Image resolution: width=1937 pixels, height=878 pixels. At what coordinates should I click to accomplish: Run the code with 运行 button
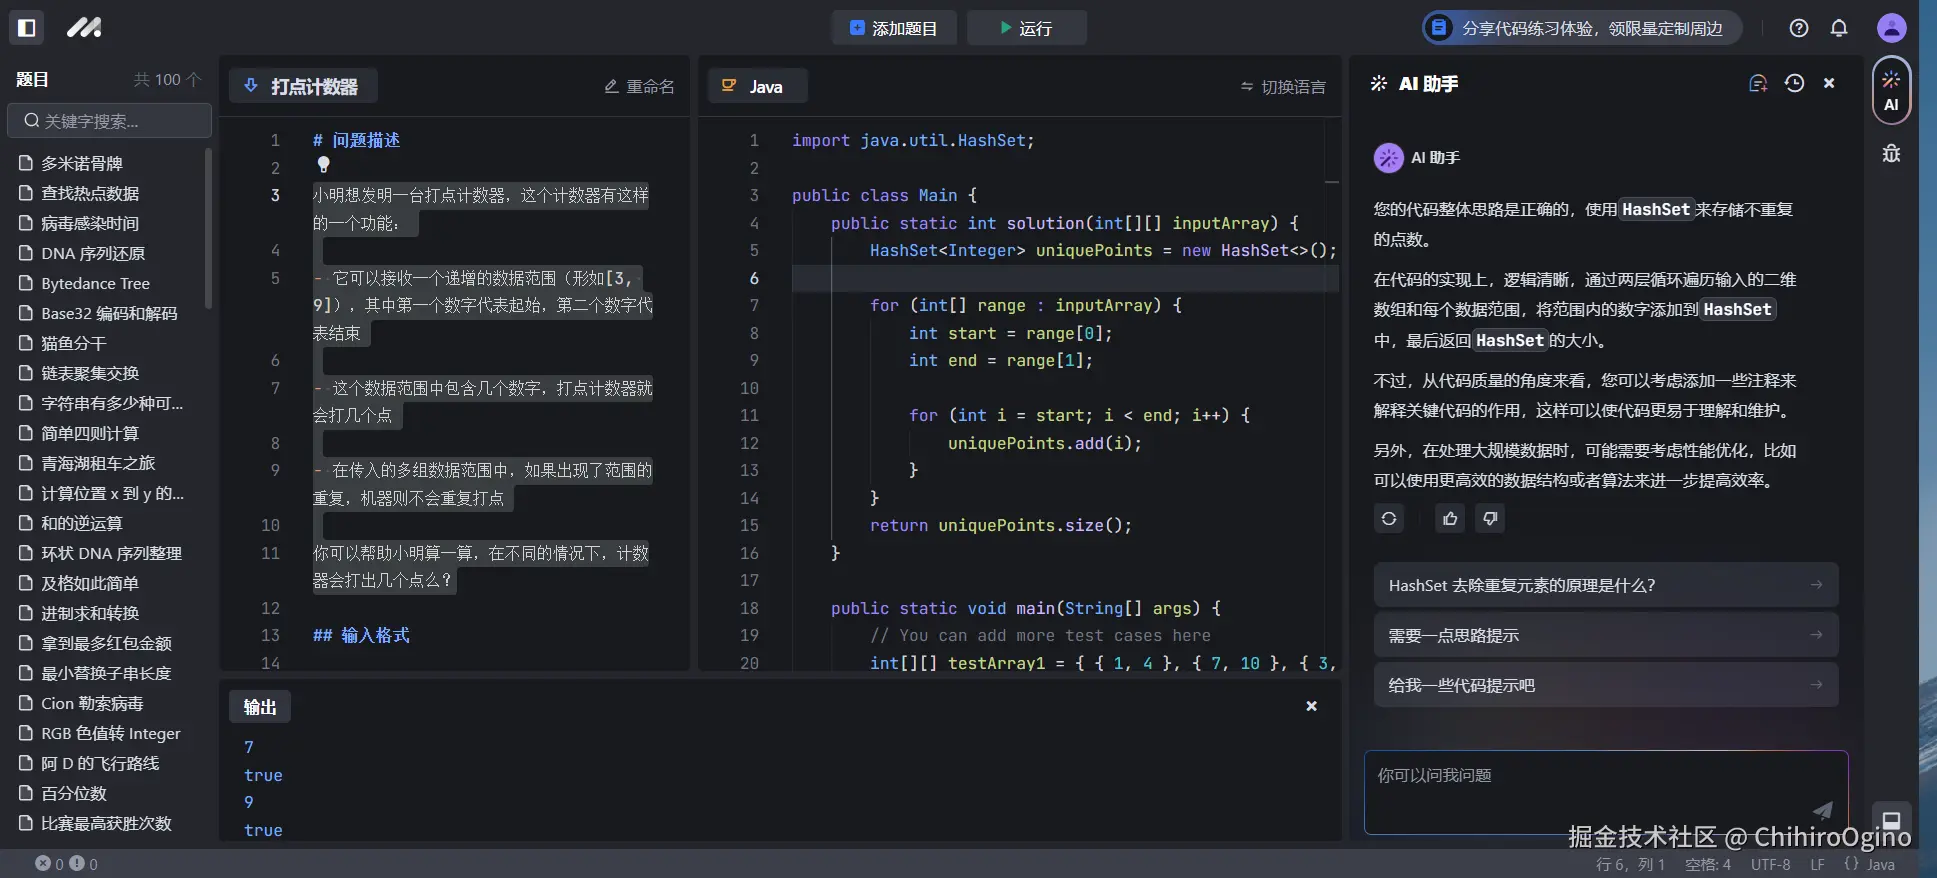tap(1026, 28)
